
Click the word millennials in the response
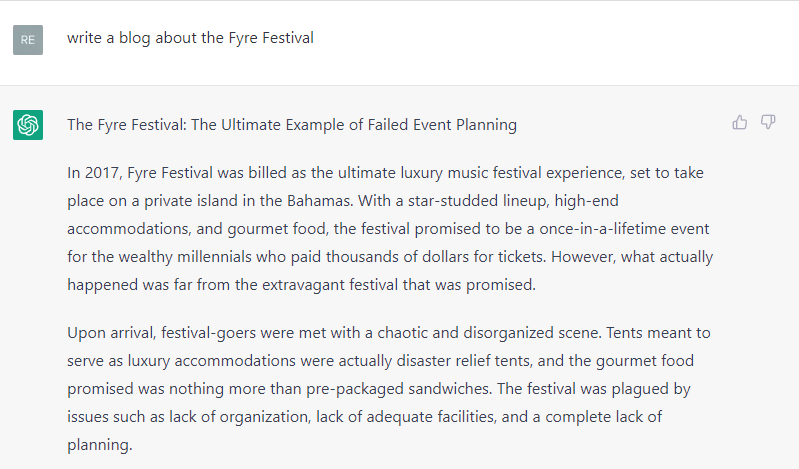point(214,256)
